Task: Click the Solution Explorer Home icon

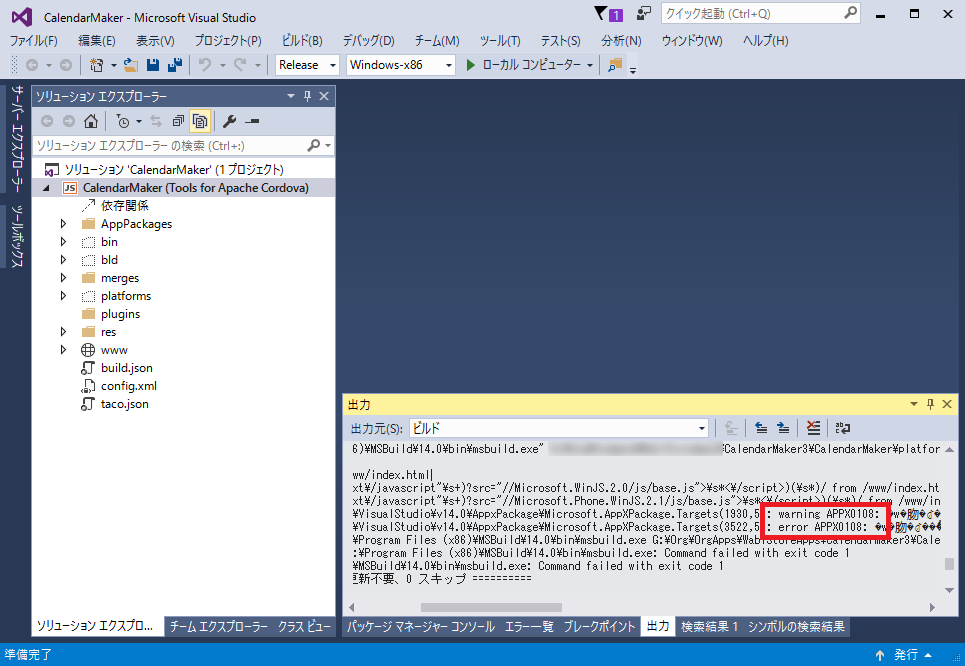Action: coord(91,121)
